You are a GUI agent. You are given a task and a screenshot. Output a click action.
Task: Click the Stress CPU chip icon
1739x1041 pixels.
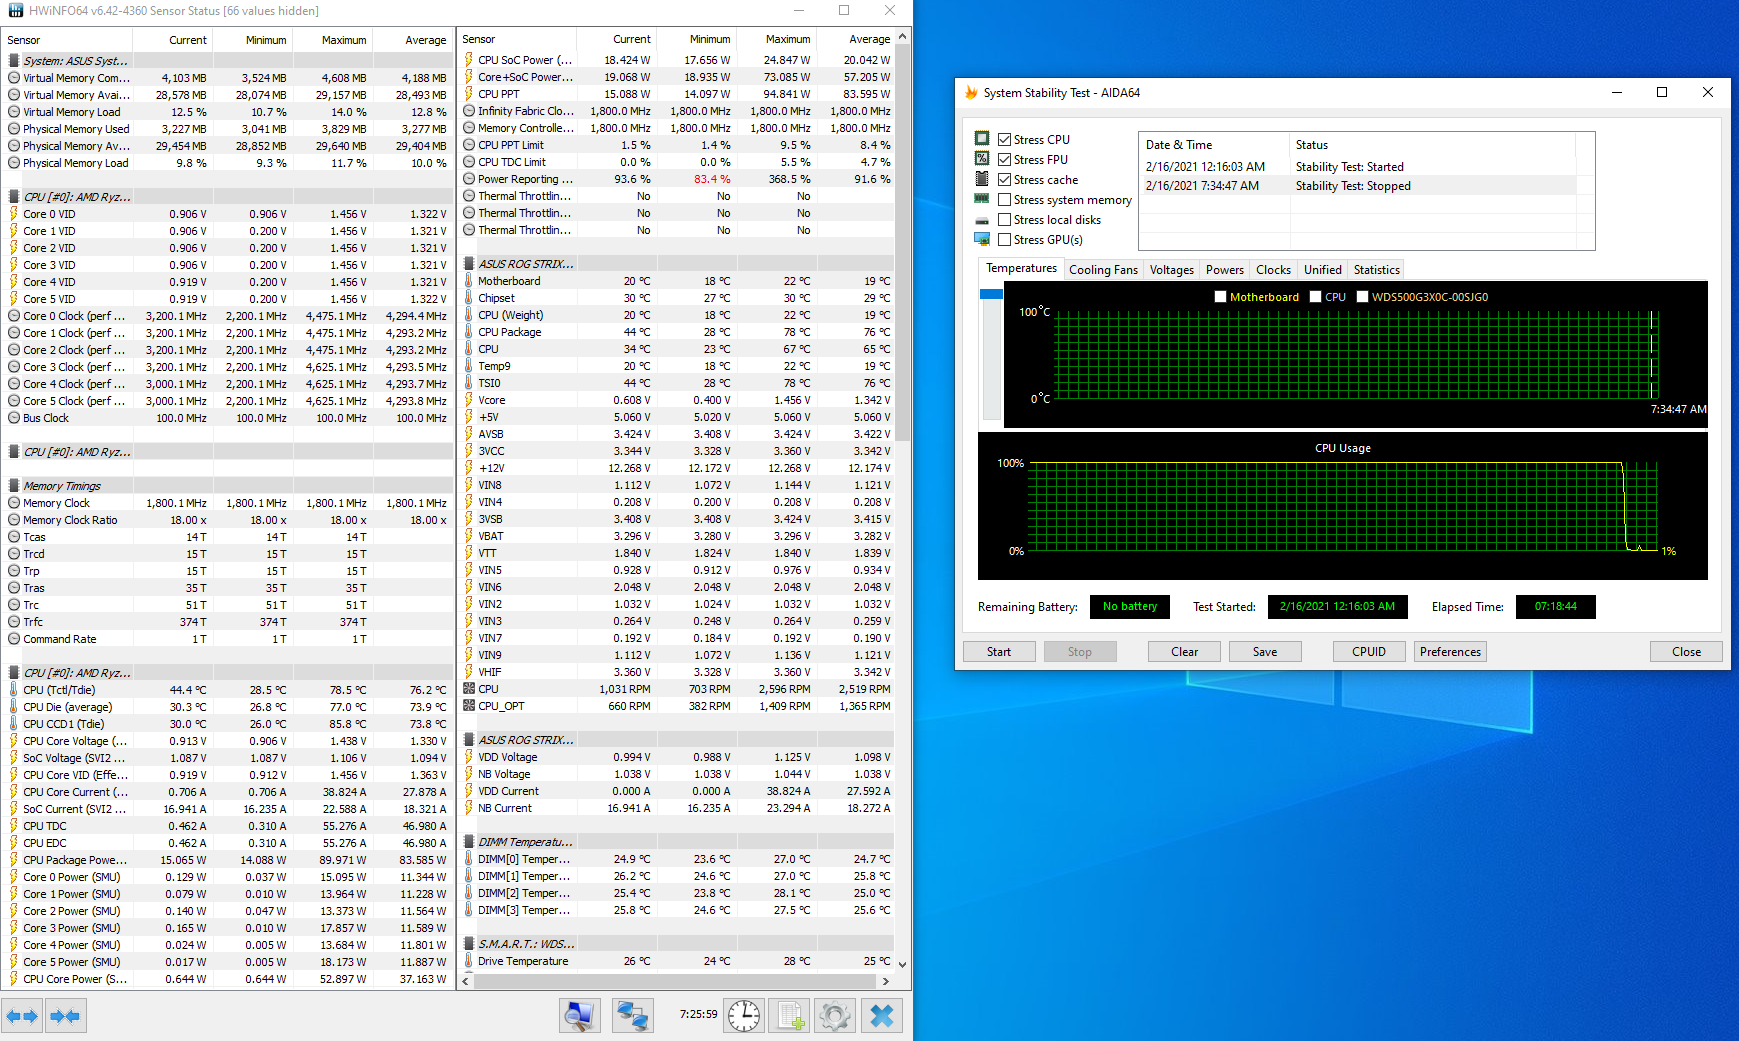tap(982, 139)
